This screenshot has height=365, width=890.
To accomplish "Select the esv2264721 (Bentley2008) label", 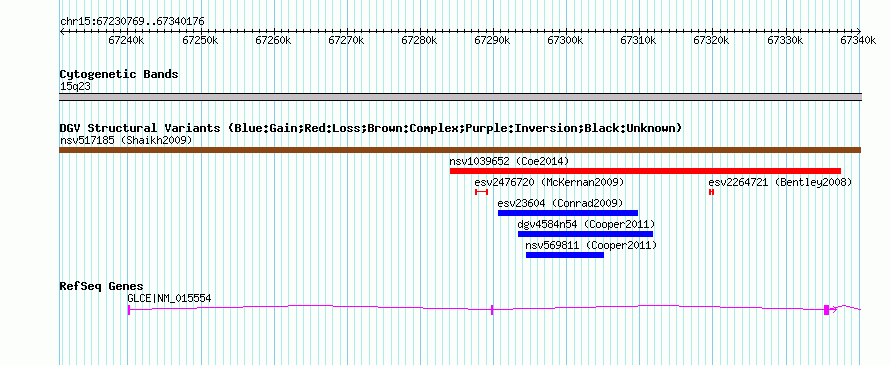I will 780,182.
